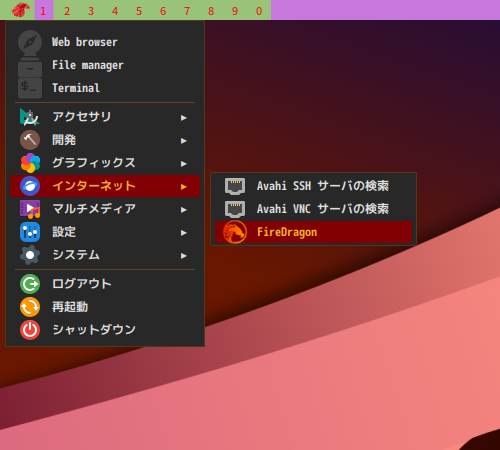Click the Avahi SSH network port icon

click(x=235, y=186)
